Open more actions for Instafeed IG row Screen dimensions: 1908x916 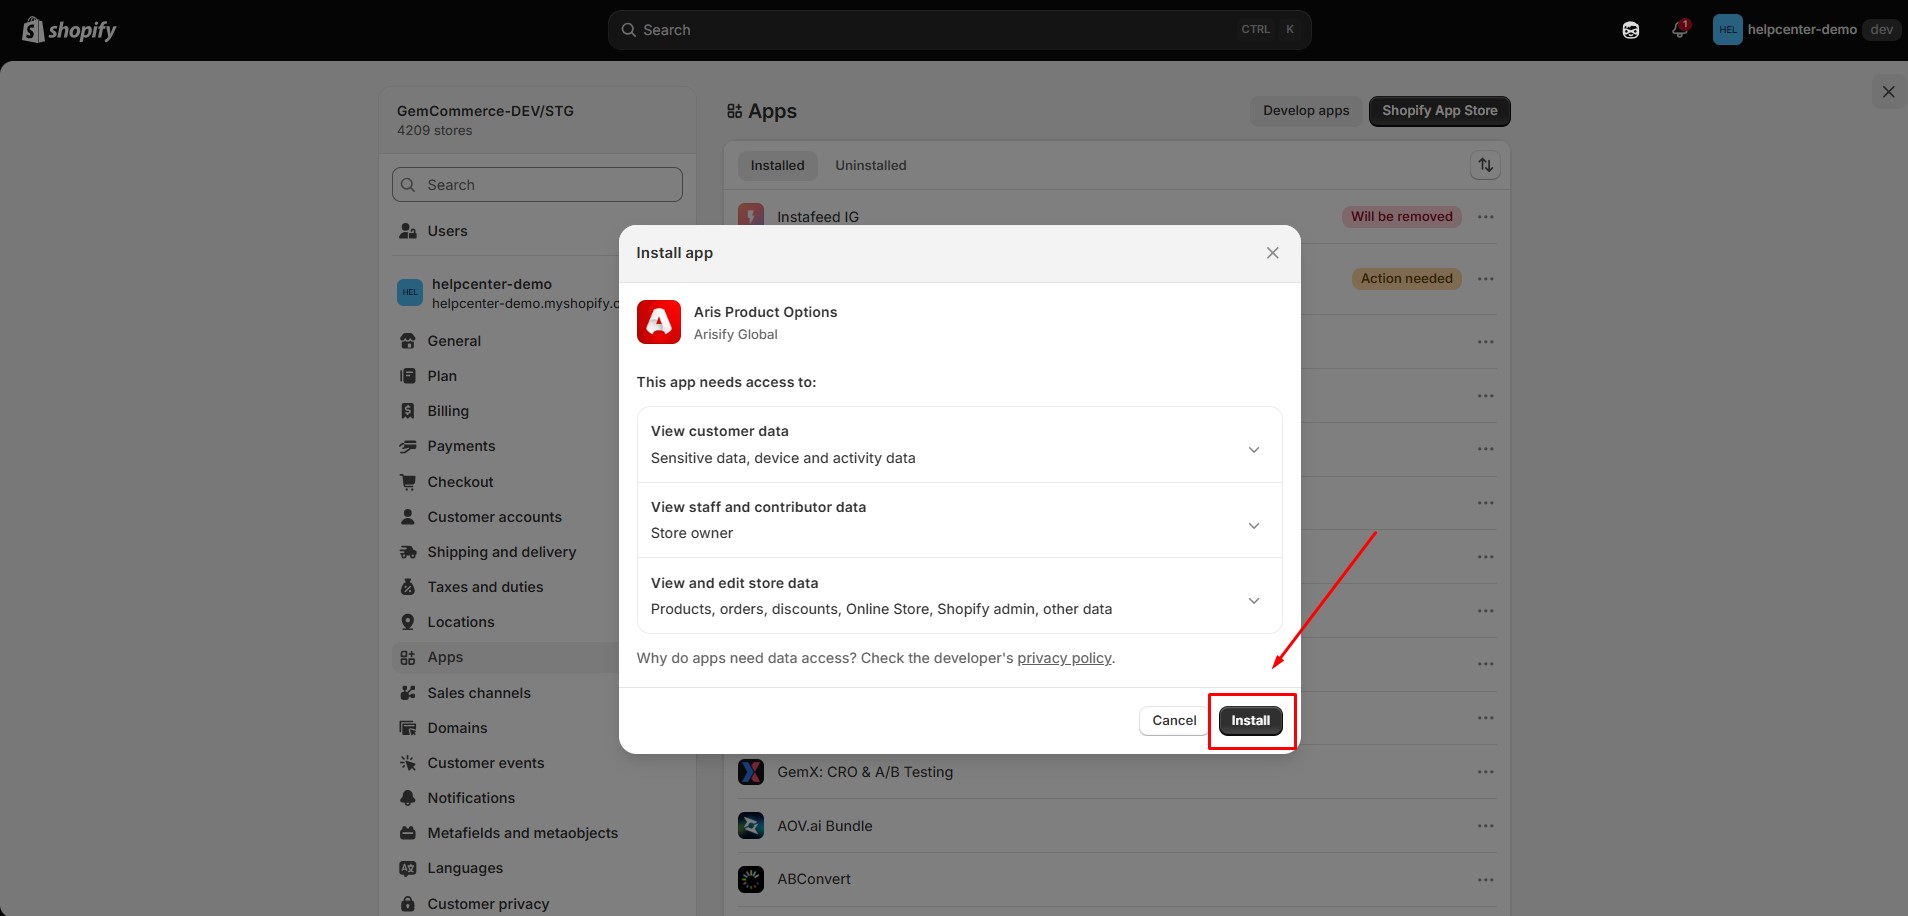pos(1486,217)
